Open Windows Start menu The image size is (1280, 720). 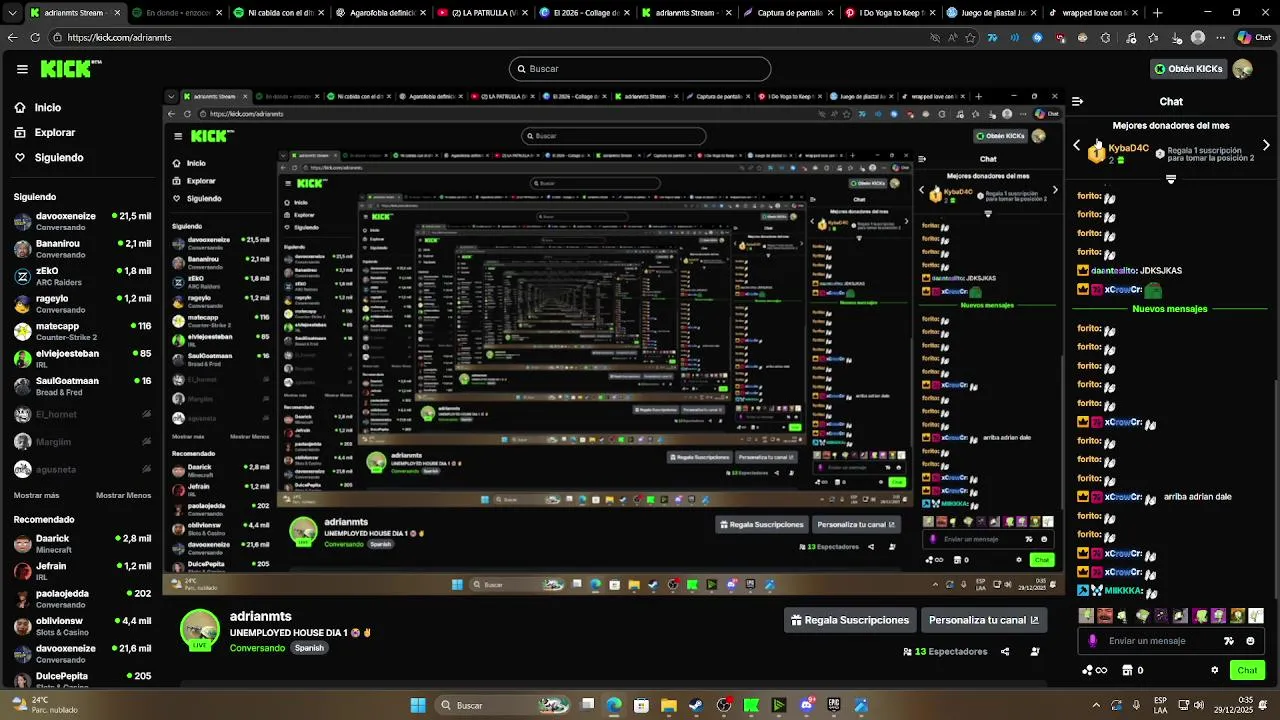pyautogui.click(x=418, y=705)
